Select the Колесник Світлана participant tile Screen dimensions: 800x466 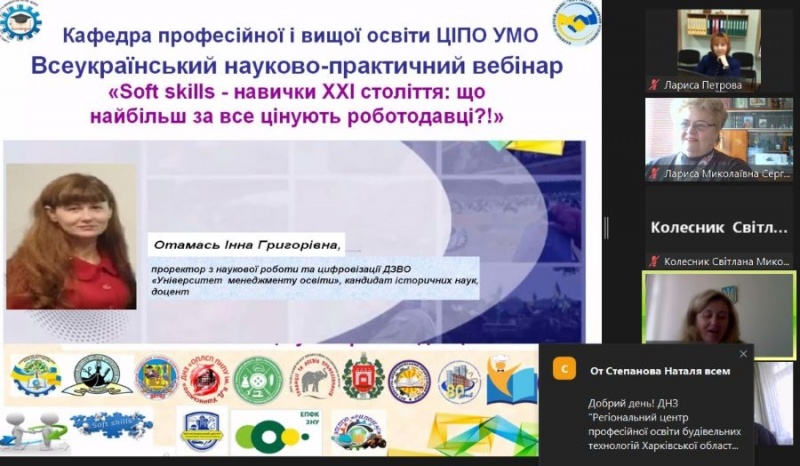coord(718,228)
